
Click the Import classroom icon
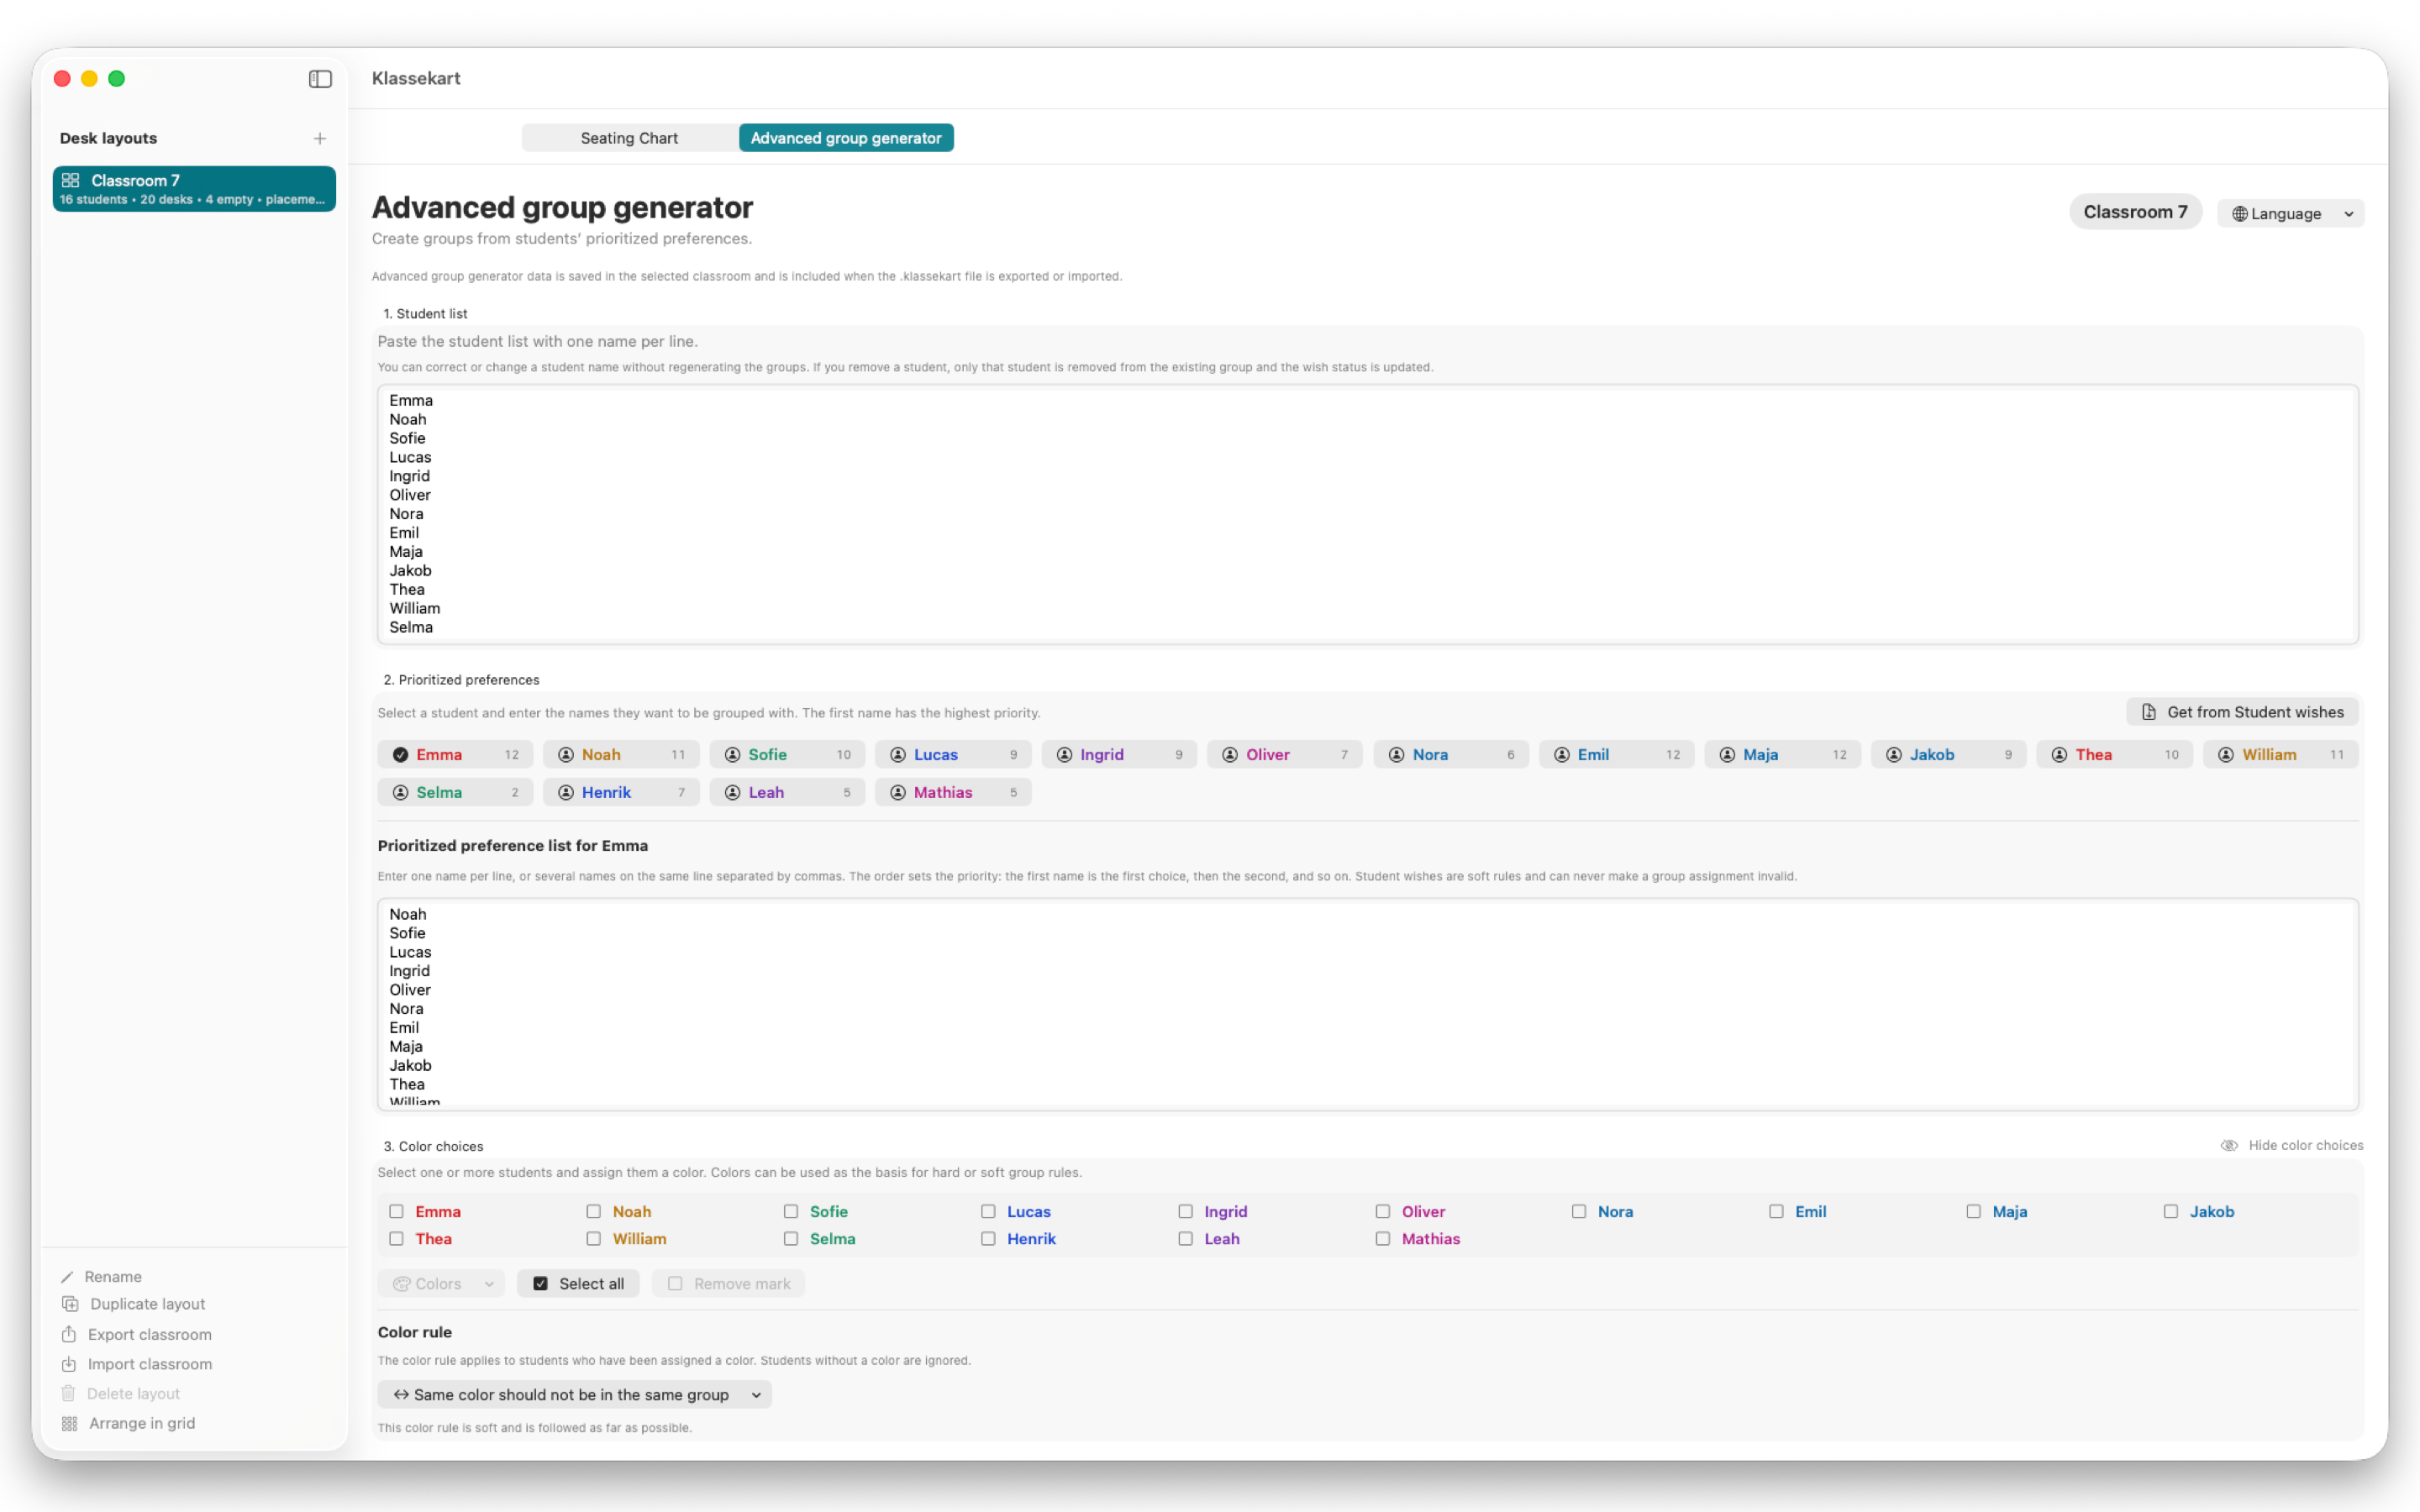point(69,1364)
